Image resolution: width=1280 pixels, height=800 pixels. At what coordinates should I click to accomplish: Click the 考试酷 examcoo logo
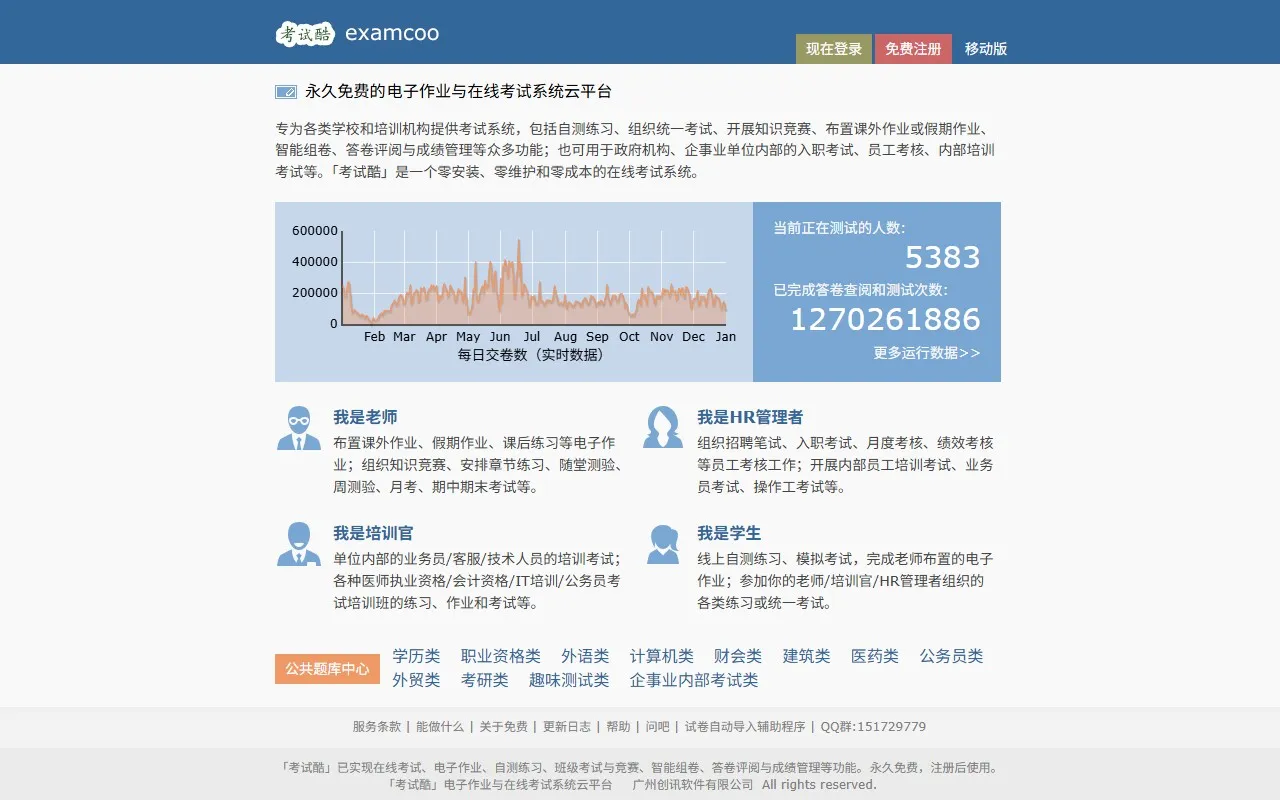click(357, 33)
